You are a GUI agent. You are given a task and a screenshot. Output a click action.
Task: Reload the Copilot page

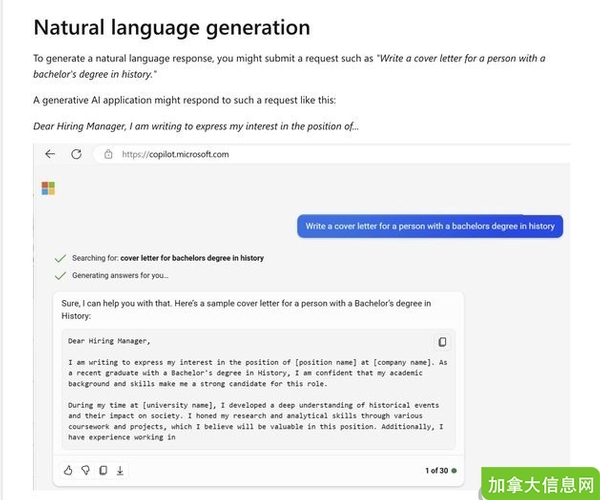(76, 154)
